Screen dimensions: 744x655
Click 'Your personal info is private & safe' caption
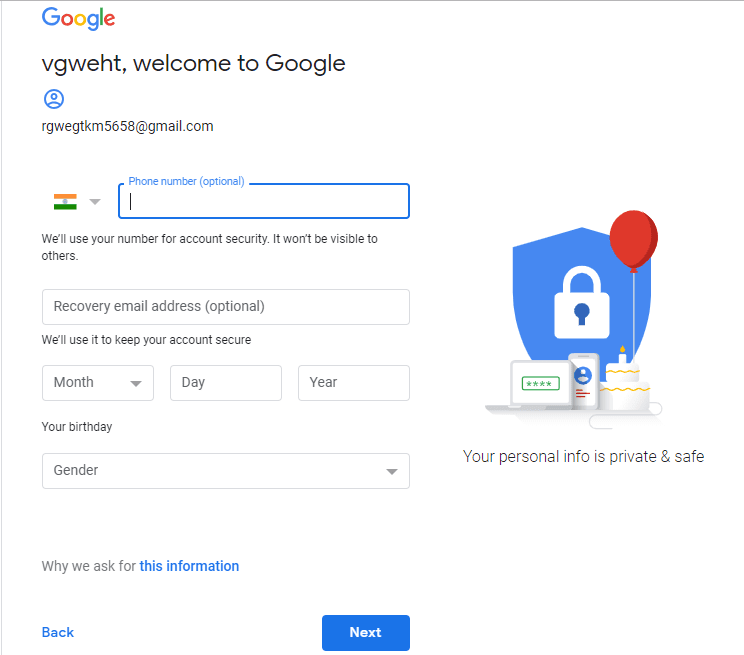[x=583, y=457]
